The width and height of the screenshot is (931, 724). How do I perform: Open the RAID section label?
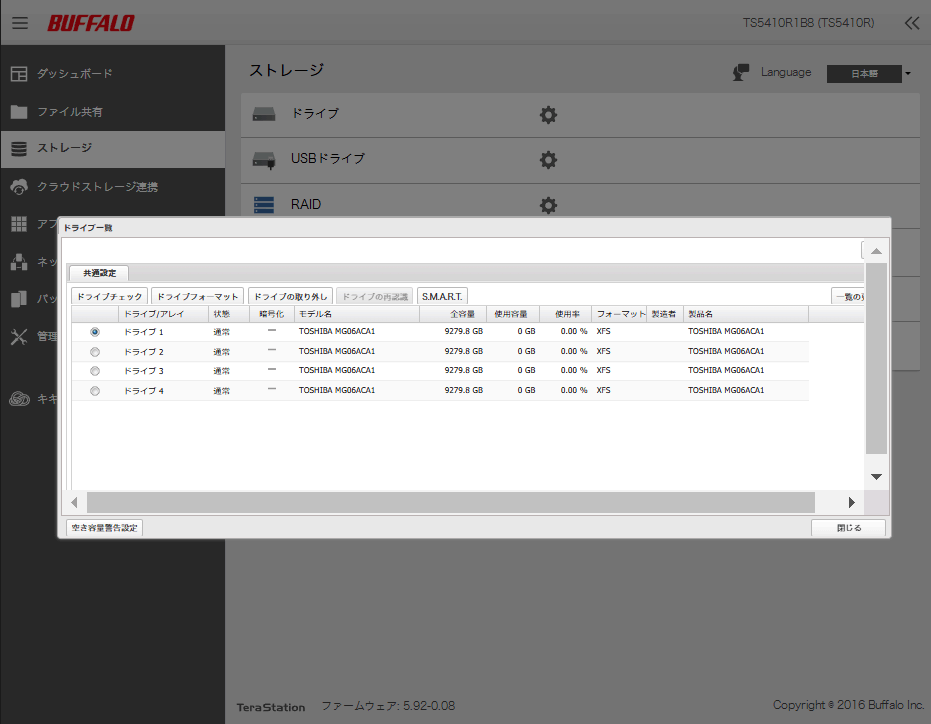click(x=306, y=204)
